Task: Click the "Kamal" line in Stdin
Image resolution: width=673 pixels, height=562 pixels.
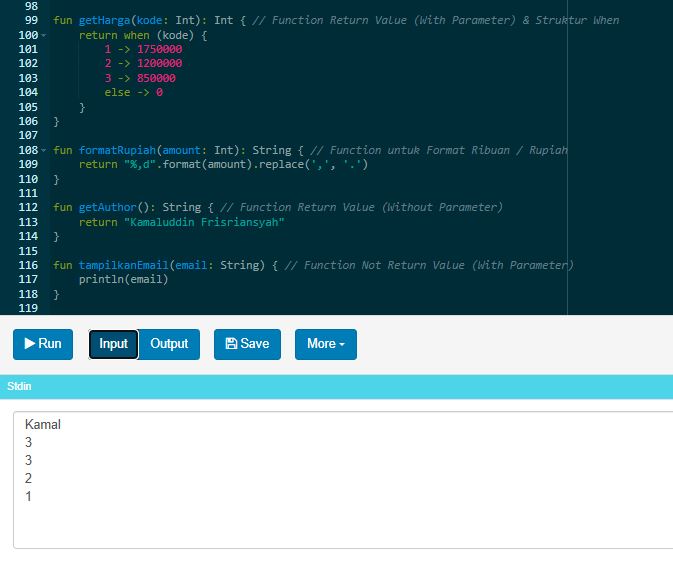Action: pyautogui.click(x=43, y=425)
